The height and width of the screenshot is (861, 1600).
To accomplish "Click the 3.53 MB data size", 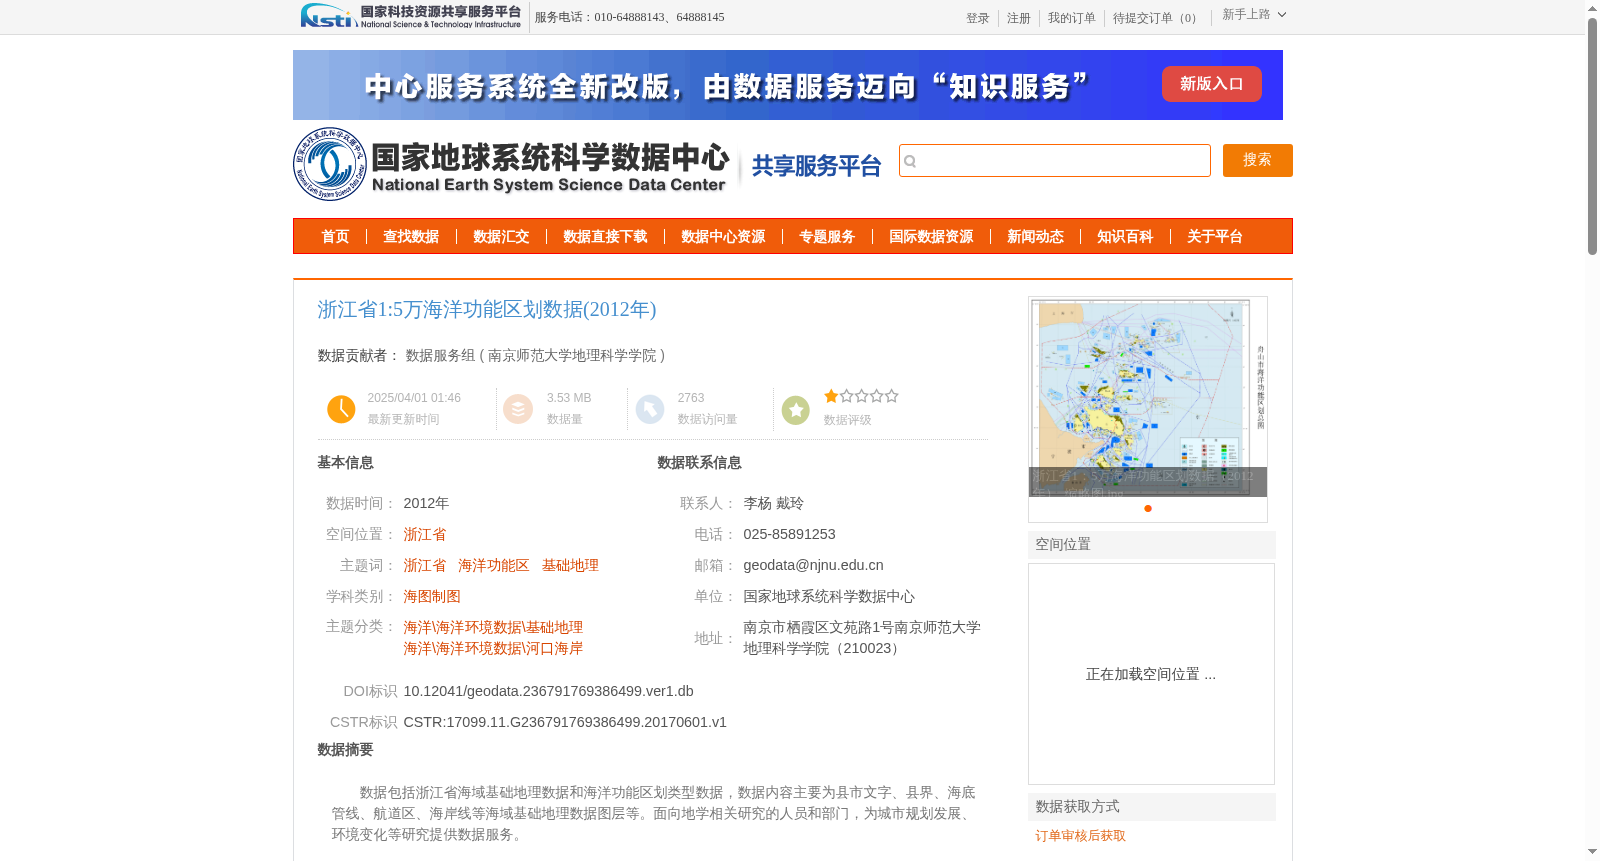I will (569, 398).
